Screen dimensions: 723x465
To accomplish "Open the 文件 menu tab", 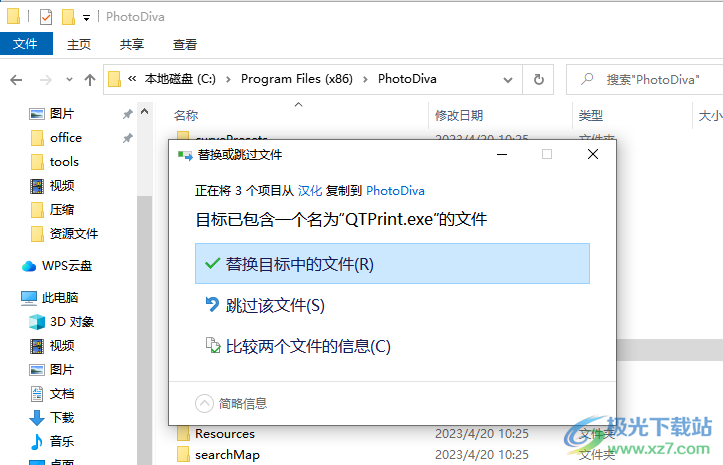I will 26,44.
